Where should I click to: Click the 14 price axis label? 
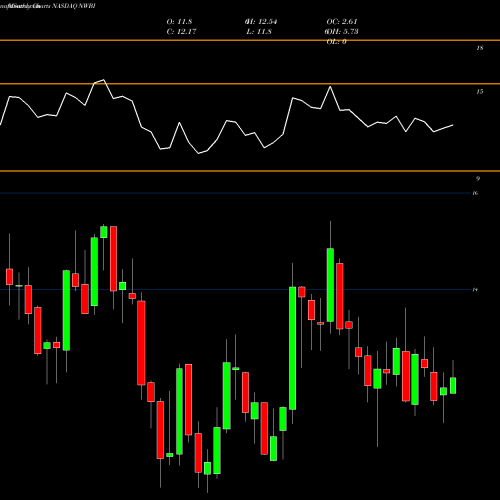click(475, 290)
